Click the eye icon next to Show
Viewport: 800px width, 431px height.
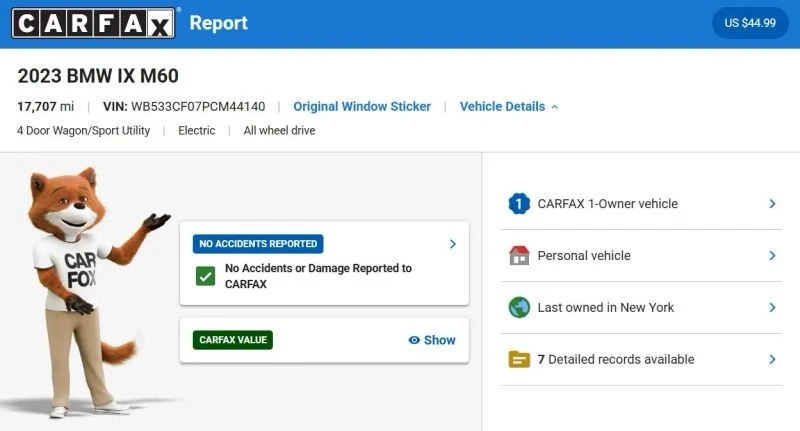(x=414, y=340)
